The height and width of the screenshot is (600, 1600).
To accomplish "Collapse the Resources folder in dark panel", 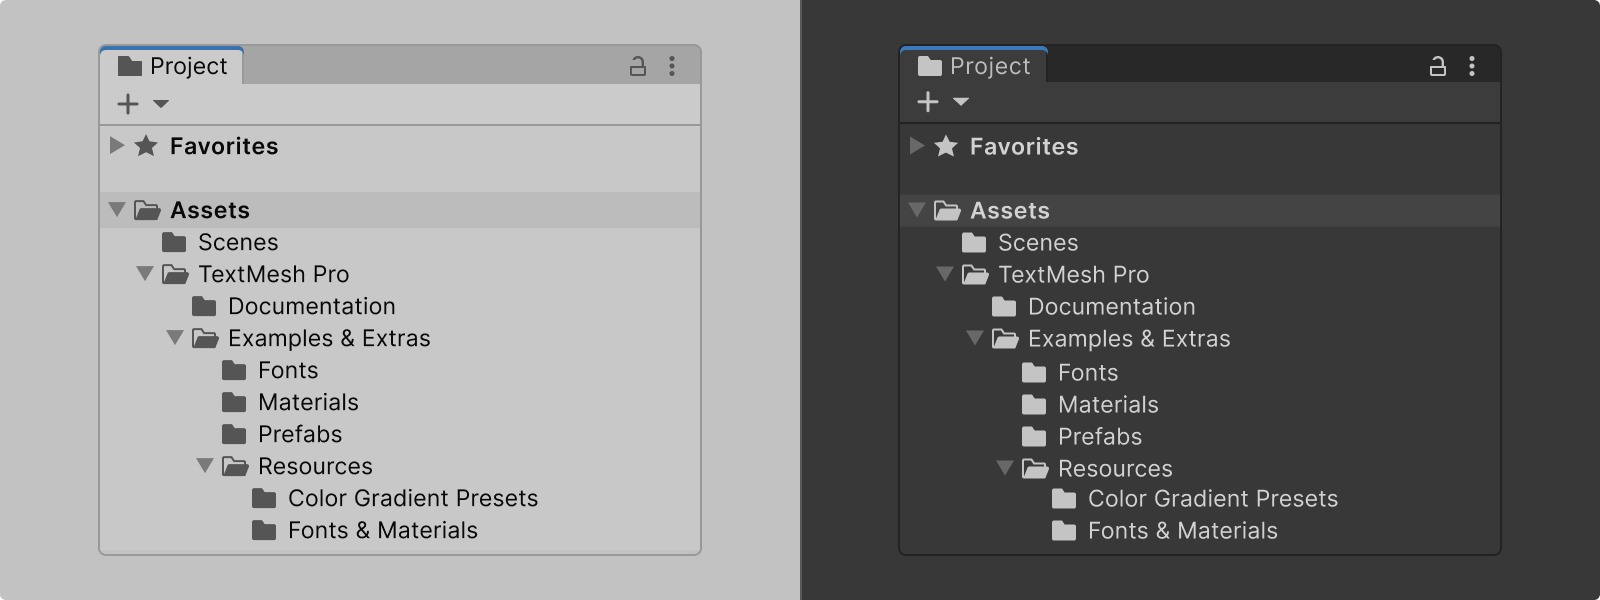I will click(x=1005, y=468).
